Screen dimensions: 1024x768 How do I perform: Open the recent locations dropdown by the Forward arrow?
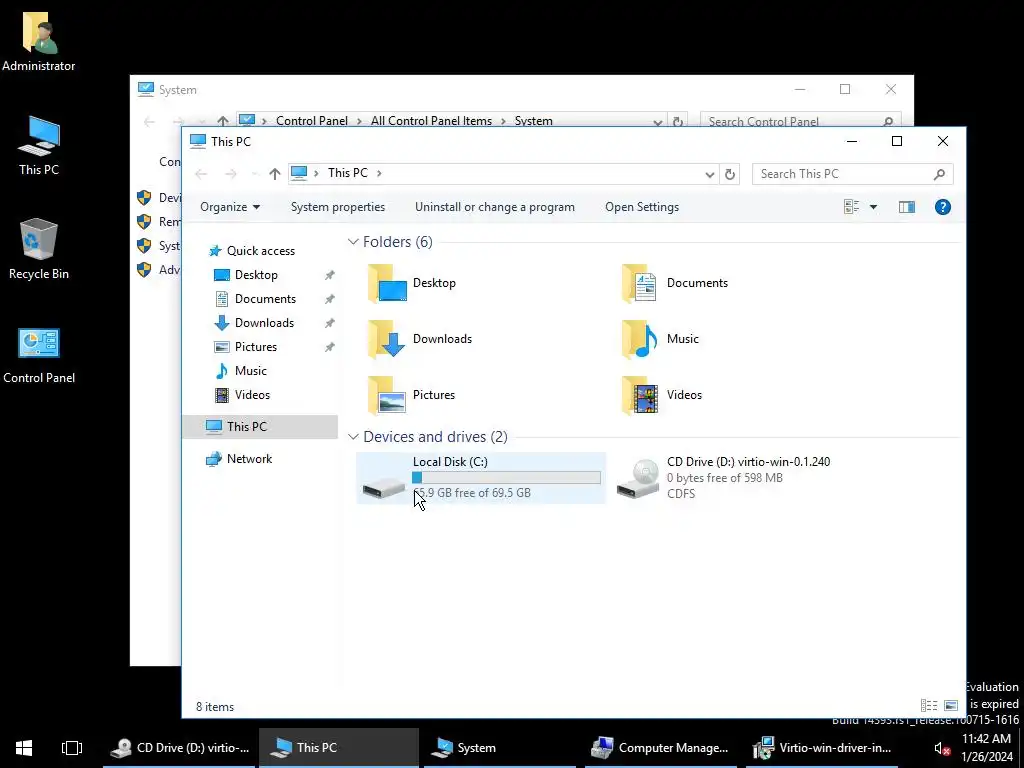pos(255,174)
